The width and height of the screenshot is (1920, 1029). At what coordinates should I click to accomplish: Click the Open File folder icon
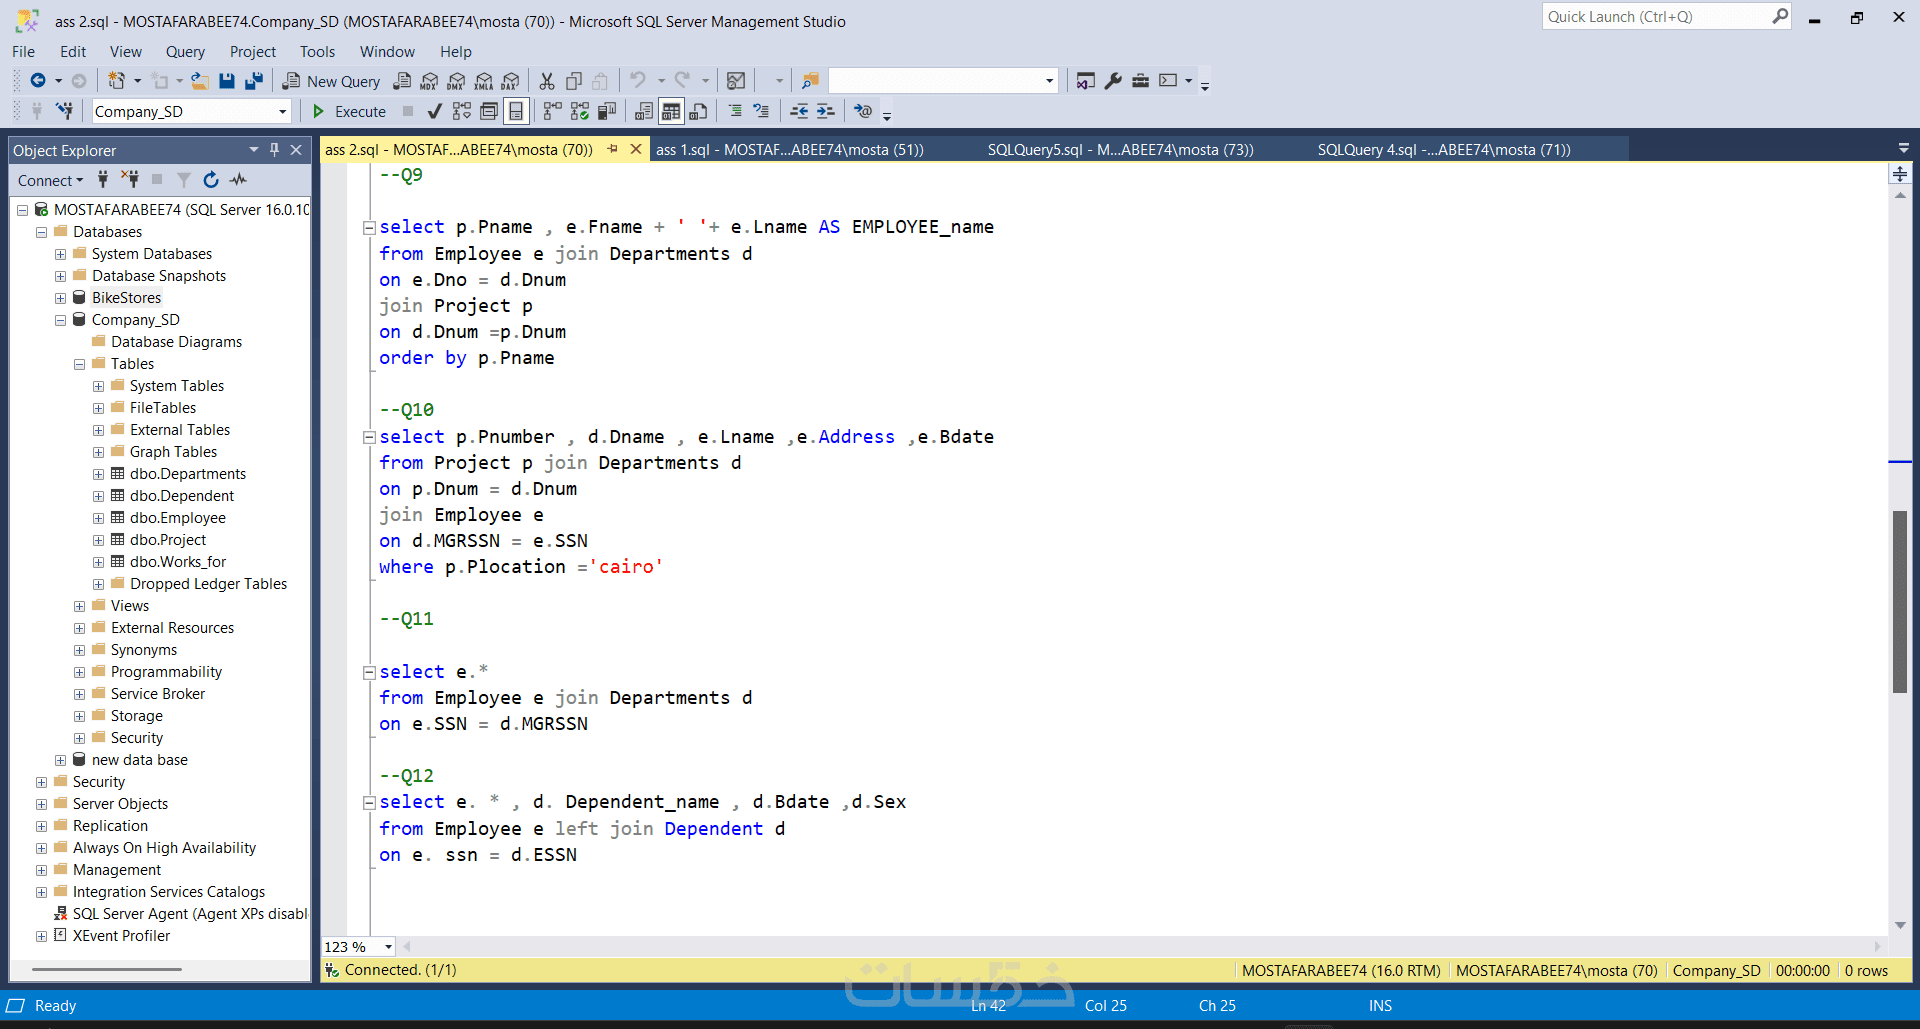(x=200, y=81)
